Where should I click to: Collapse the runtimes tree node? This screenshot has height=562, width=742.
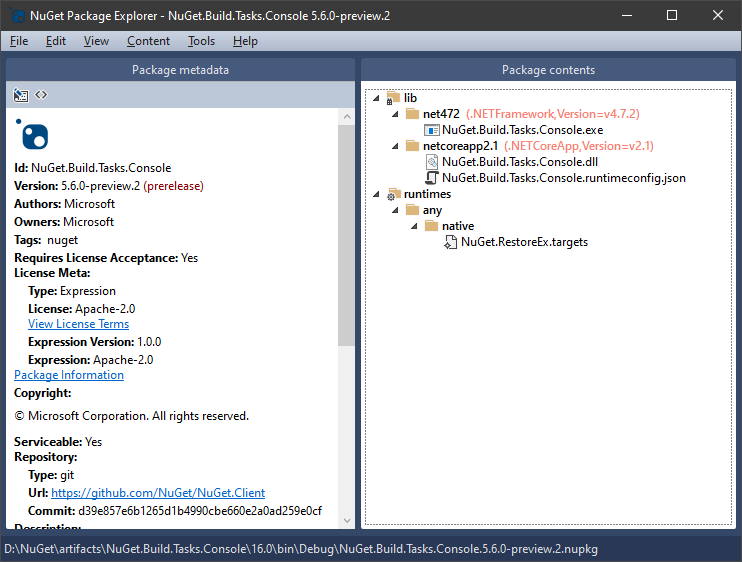tap(376, 194)
